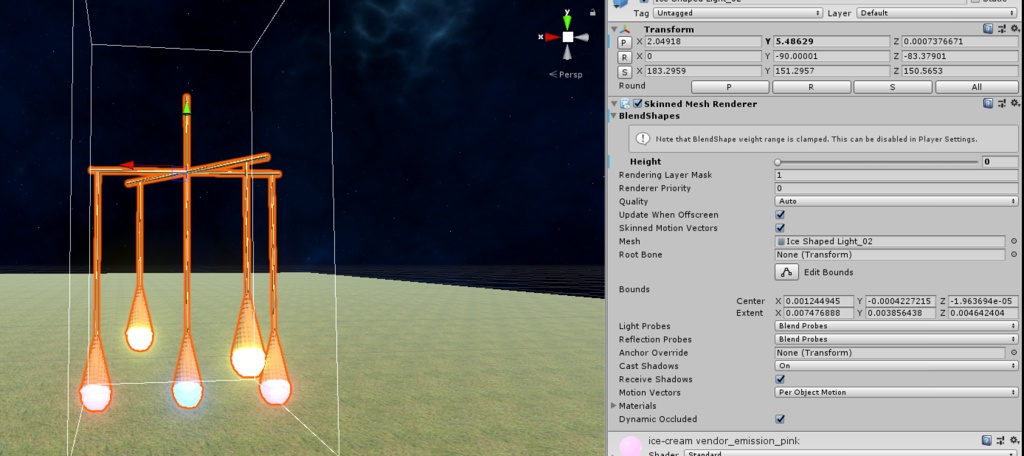Click Scale X field 183.2959
Screen dimensions: 1024x456
tap(703, 71)
